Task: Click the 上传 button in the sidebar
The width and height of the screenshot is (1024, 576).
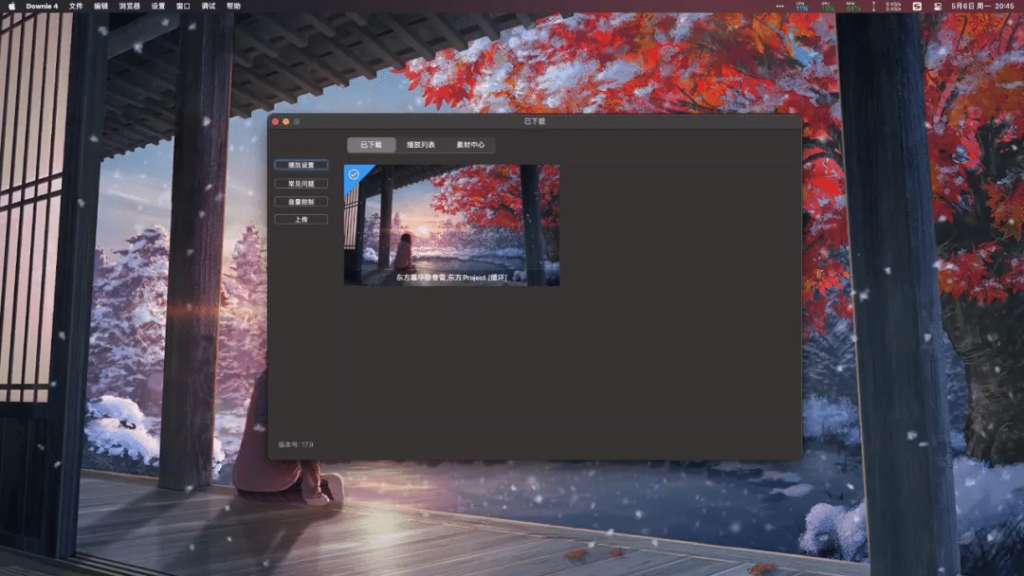Action: tap(300, 218)
